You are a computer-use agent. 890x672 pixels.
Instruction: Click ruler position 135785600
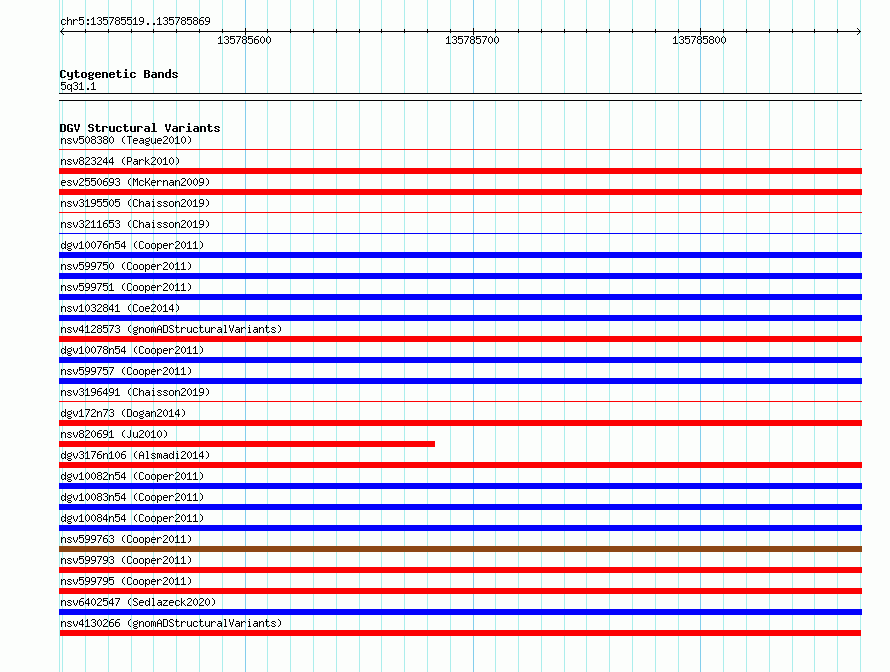245,40
